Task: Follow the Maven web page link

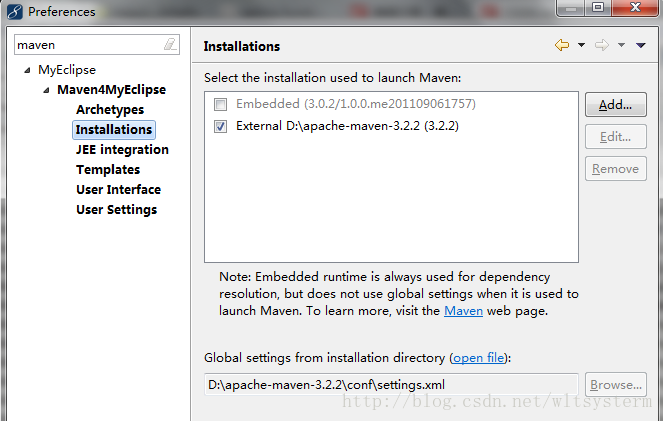Action: tap(463, 311)
